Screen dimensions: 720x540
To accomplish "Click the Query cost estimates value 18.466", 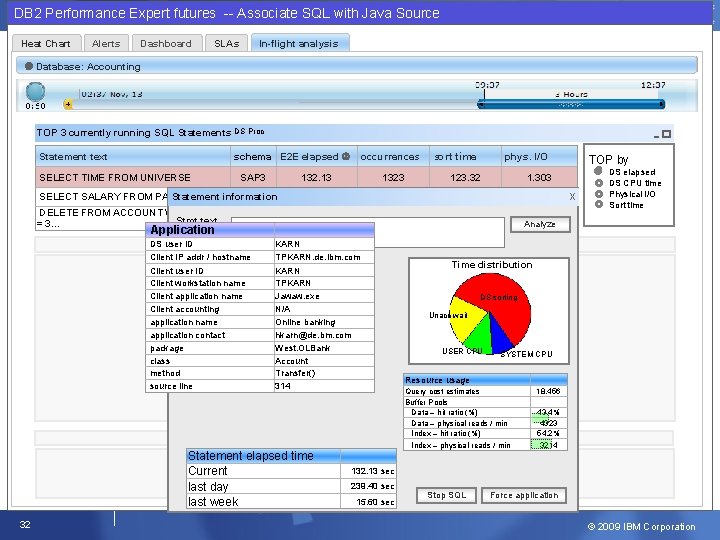I will click(x=548, y=391).
